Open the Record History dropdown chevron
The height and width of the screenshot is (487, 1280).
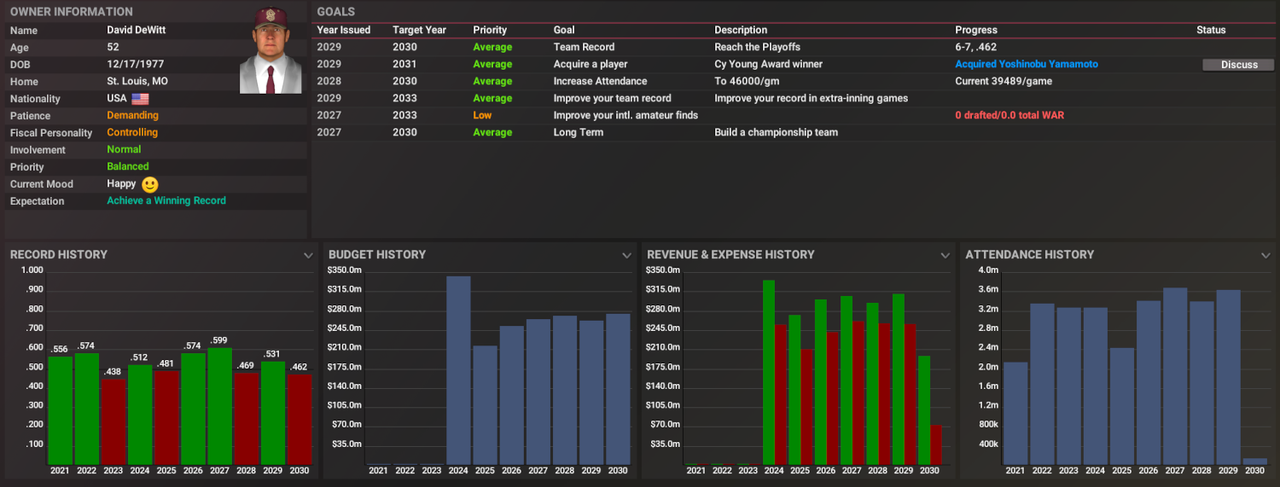tap(308, 255)
